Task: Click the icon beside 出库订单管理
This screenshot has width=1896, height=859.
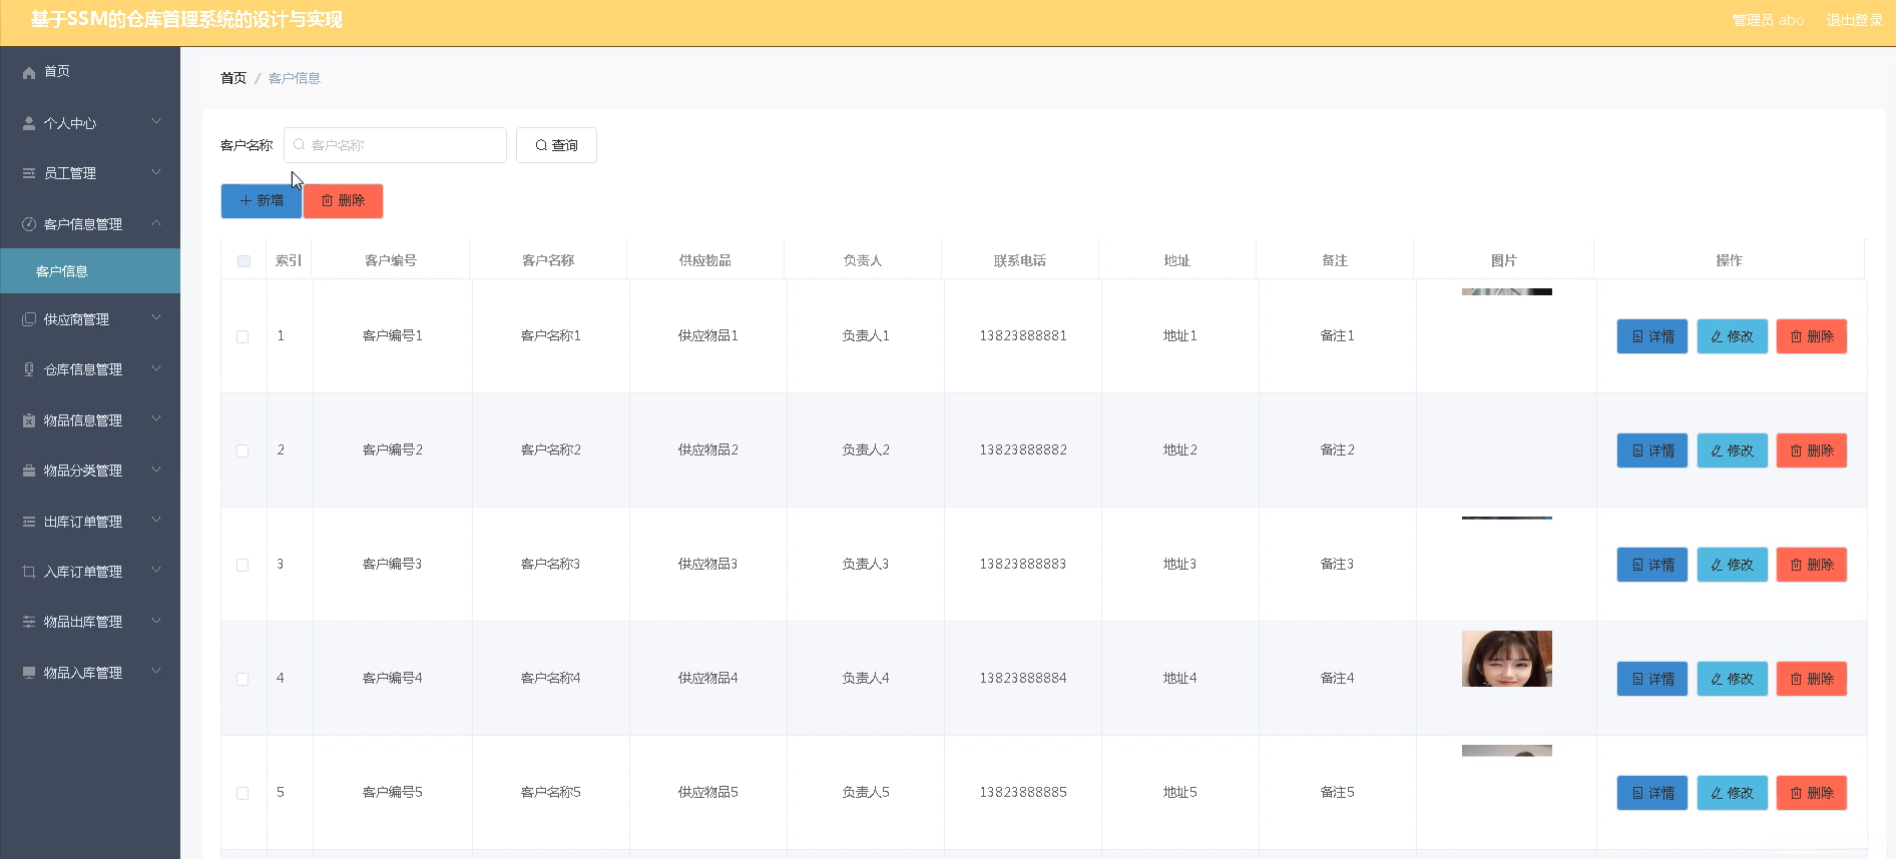Action: click(x=29, y=521)
